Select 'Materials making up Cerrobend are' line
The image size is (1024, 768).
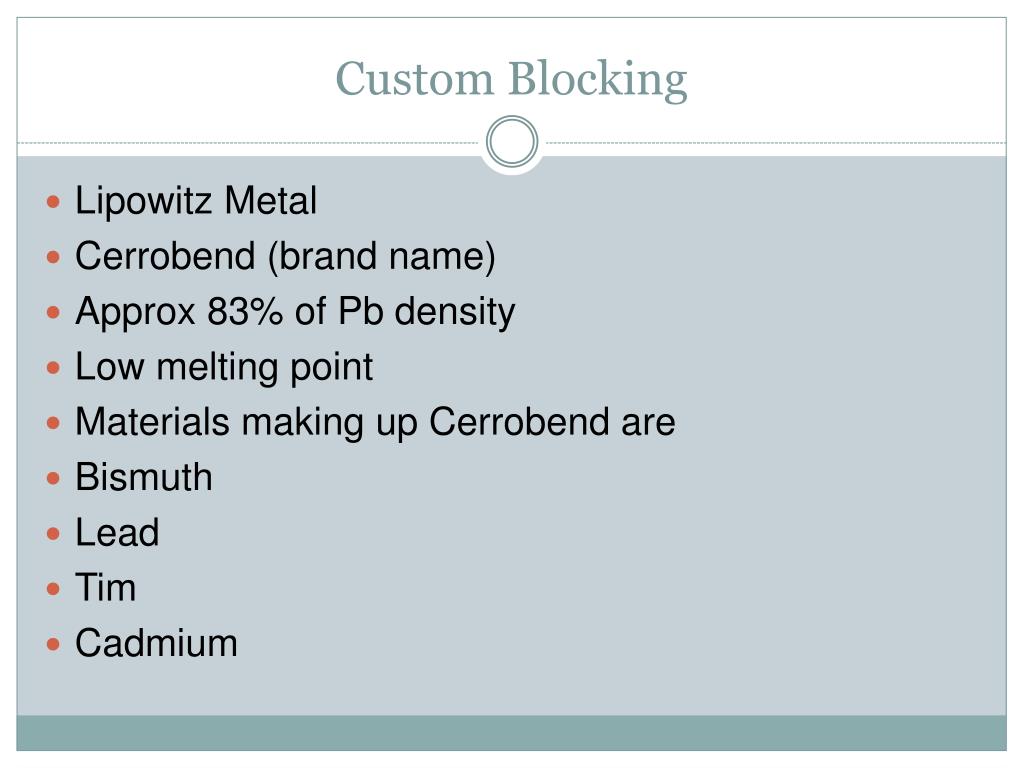click(375, 422)
